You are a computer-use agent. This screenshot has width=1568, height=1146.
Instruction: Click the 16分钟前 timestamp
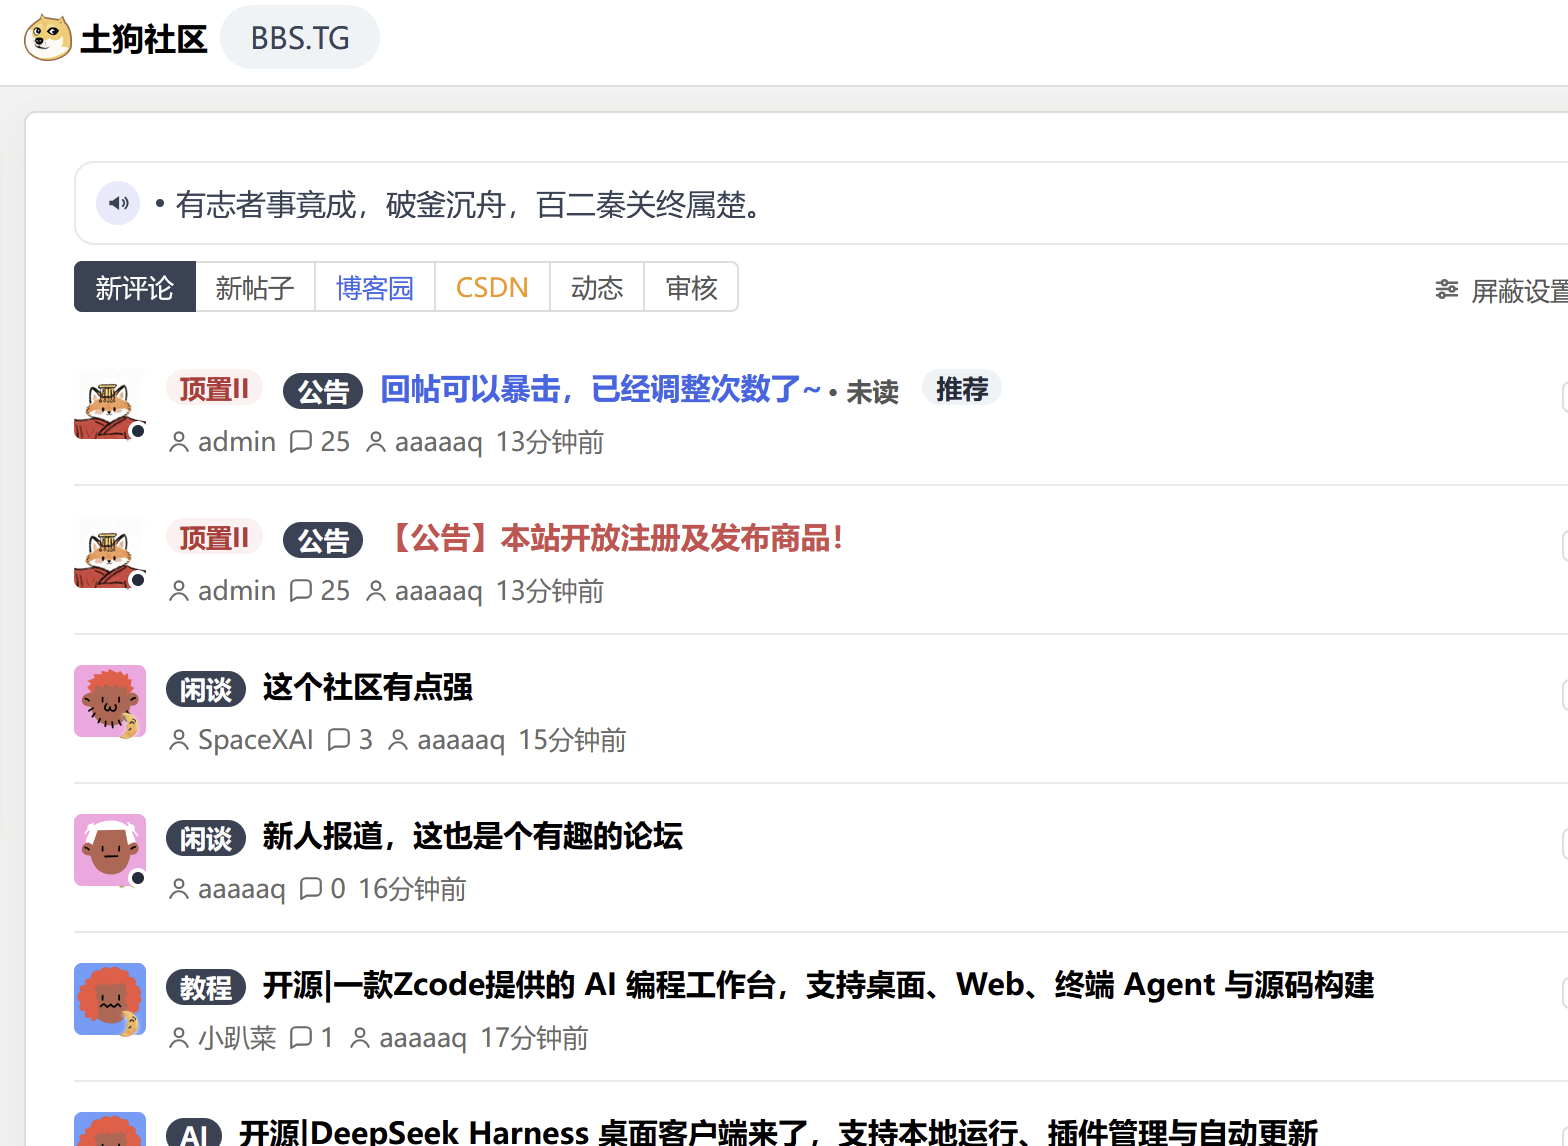pos(412,888)
